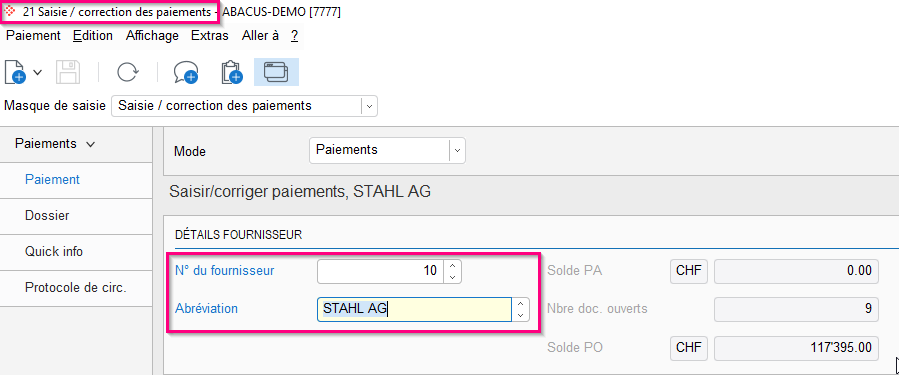Expand the Mode Paiements dropdown
Screen dimensions: 899x375
(457, 150)
